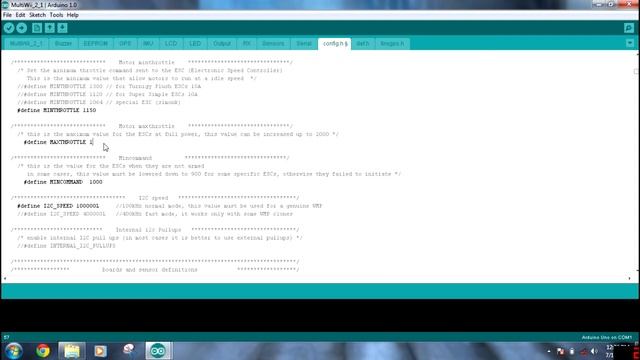Open the Help menu
The image size is (640, 360).
[73, 15]
